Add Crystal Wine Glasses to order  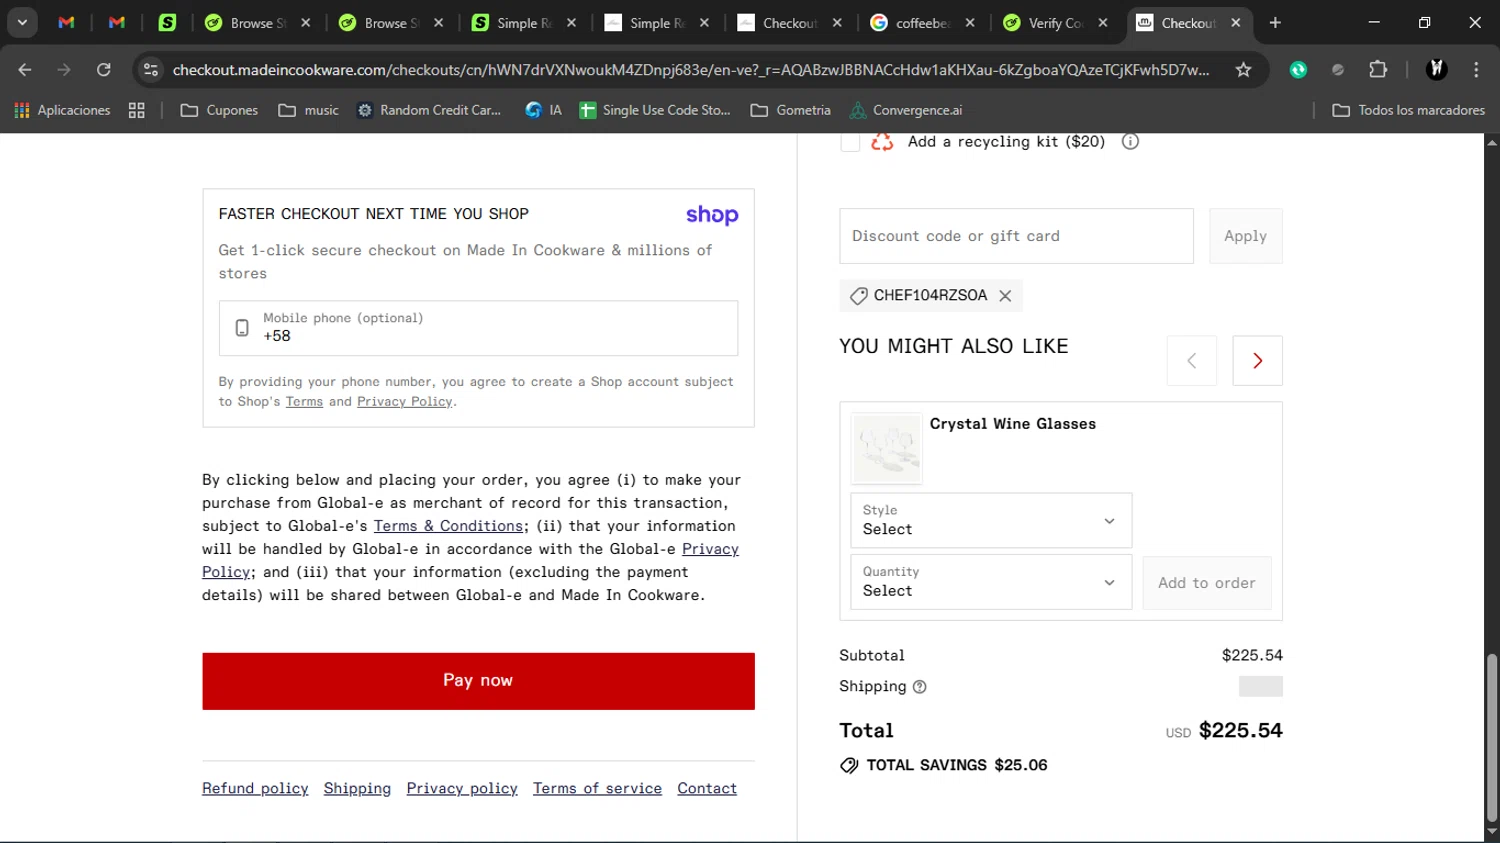click(x=1206, y=583)
